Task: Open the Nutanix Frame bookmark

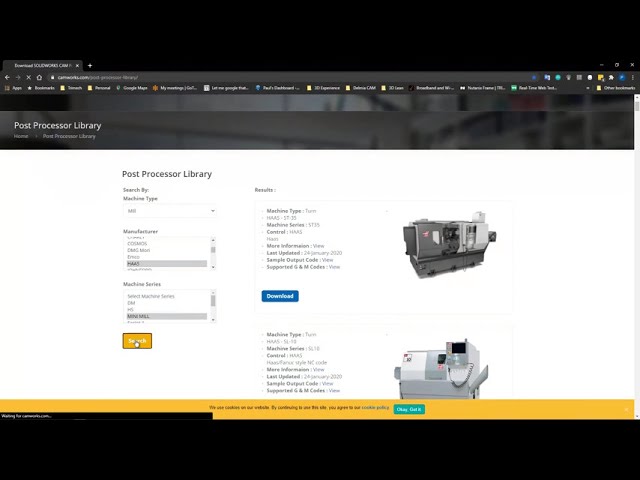Action: (x=483, y=88)
